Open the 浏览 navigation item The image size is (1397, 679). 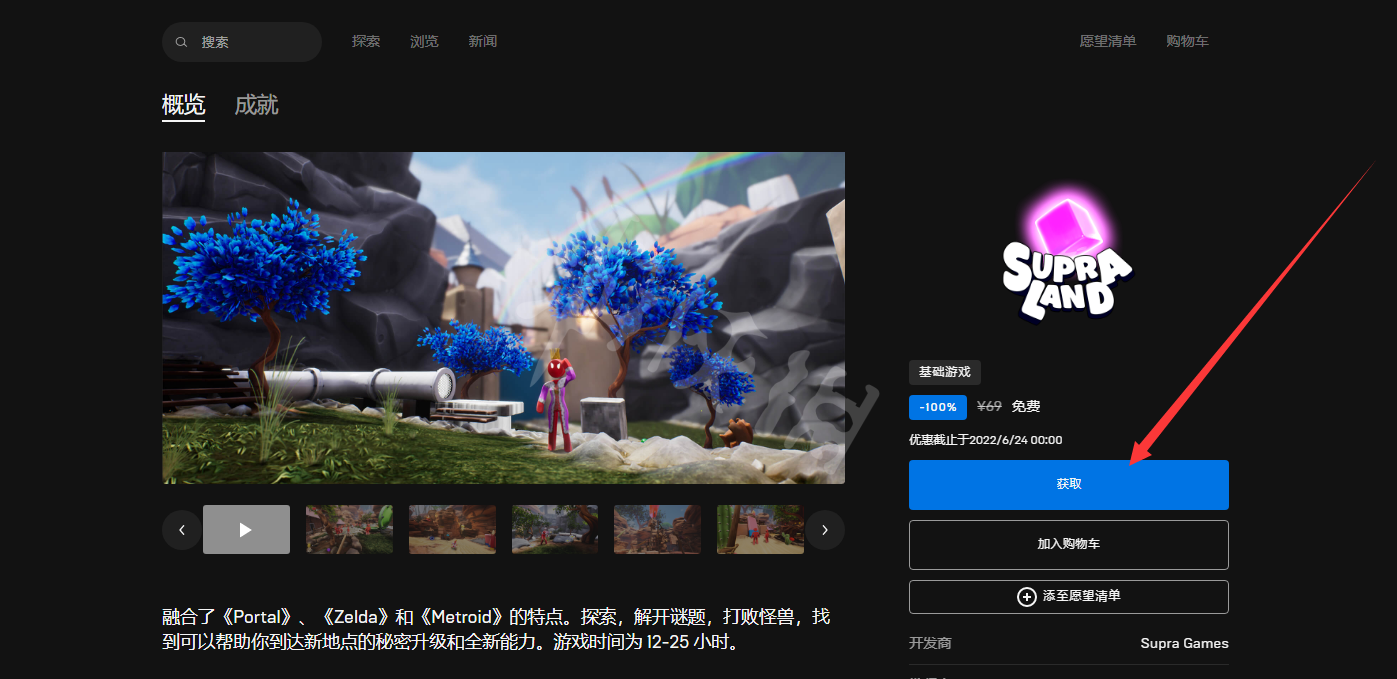[x=424, y=41]
